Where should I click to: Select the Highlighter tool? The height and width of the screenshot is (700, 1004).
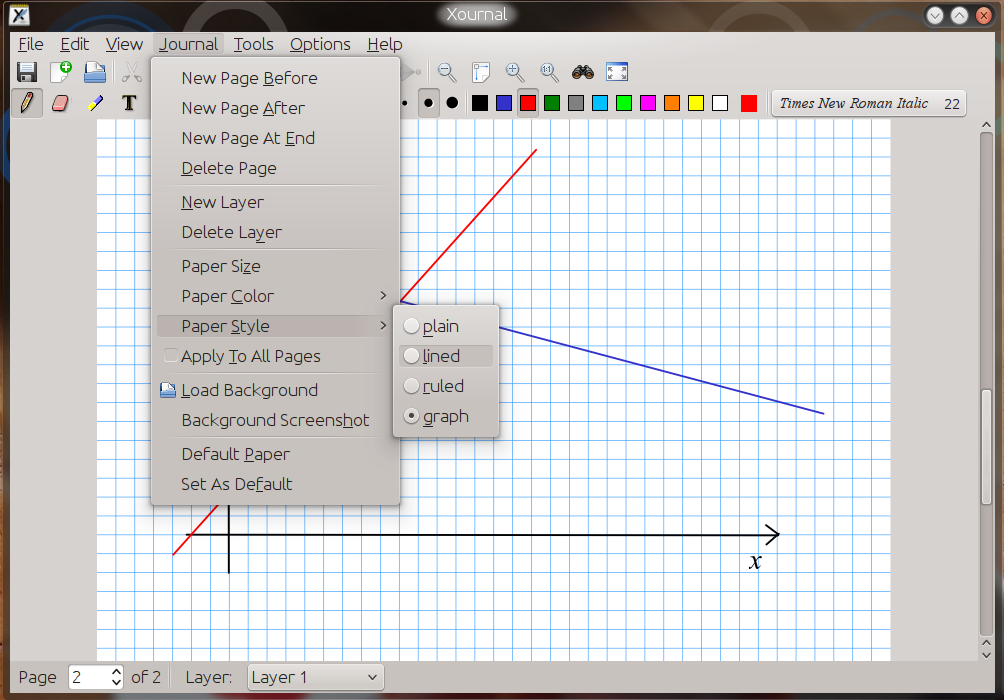(x=95, y=103)
